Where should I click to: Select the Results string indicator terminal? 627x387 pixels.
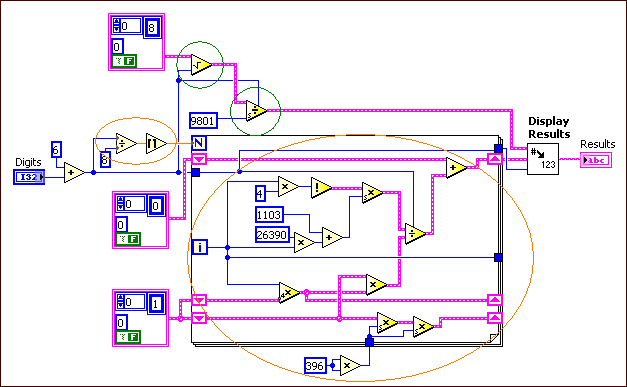click(596, 160)
